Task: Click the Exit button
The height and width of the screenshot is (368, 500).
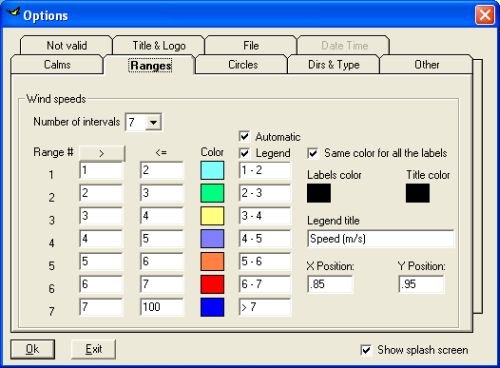Action: (94, 349)
